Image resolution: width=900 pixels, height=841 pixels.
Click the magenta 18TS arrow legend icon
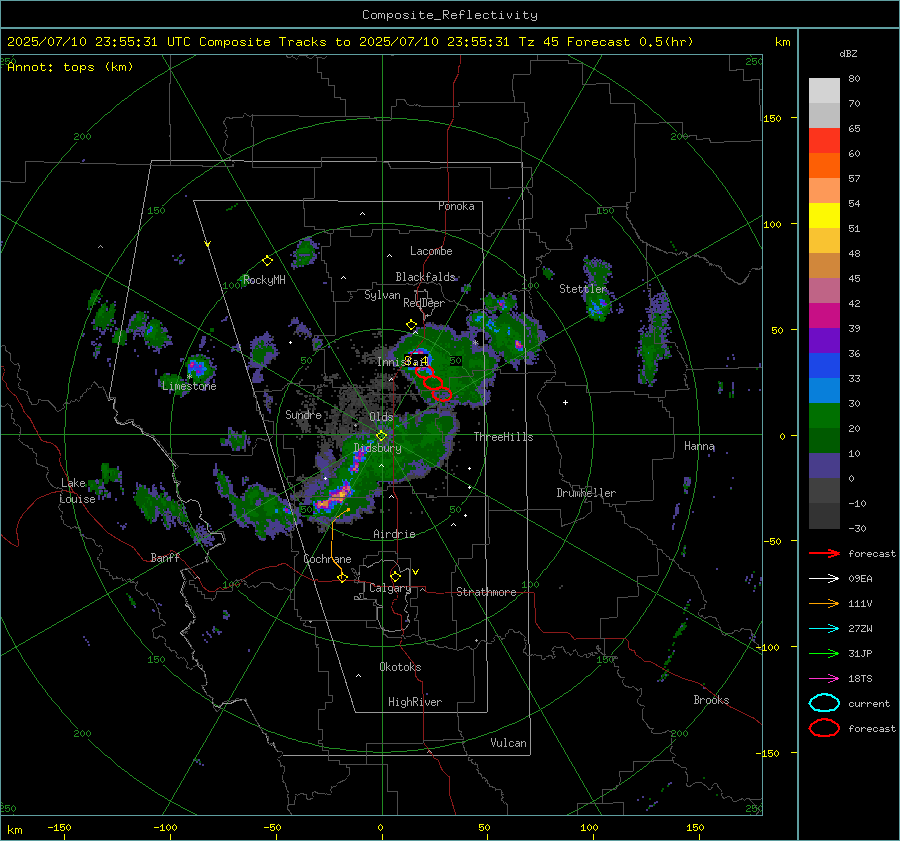[824, 678]
